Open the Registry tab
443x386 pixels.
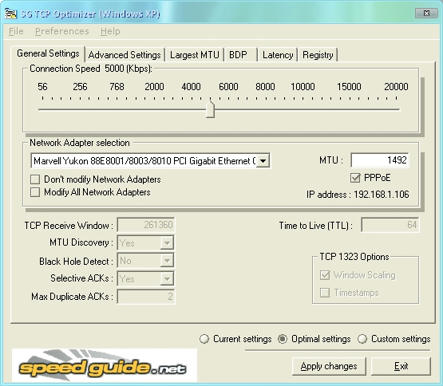pyautogui.click(x=318, y=55)
